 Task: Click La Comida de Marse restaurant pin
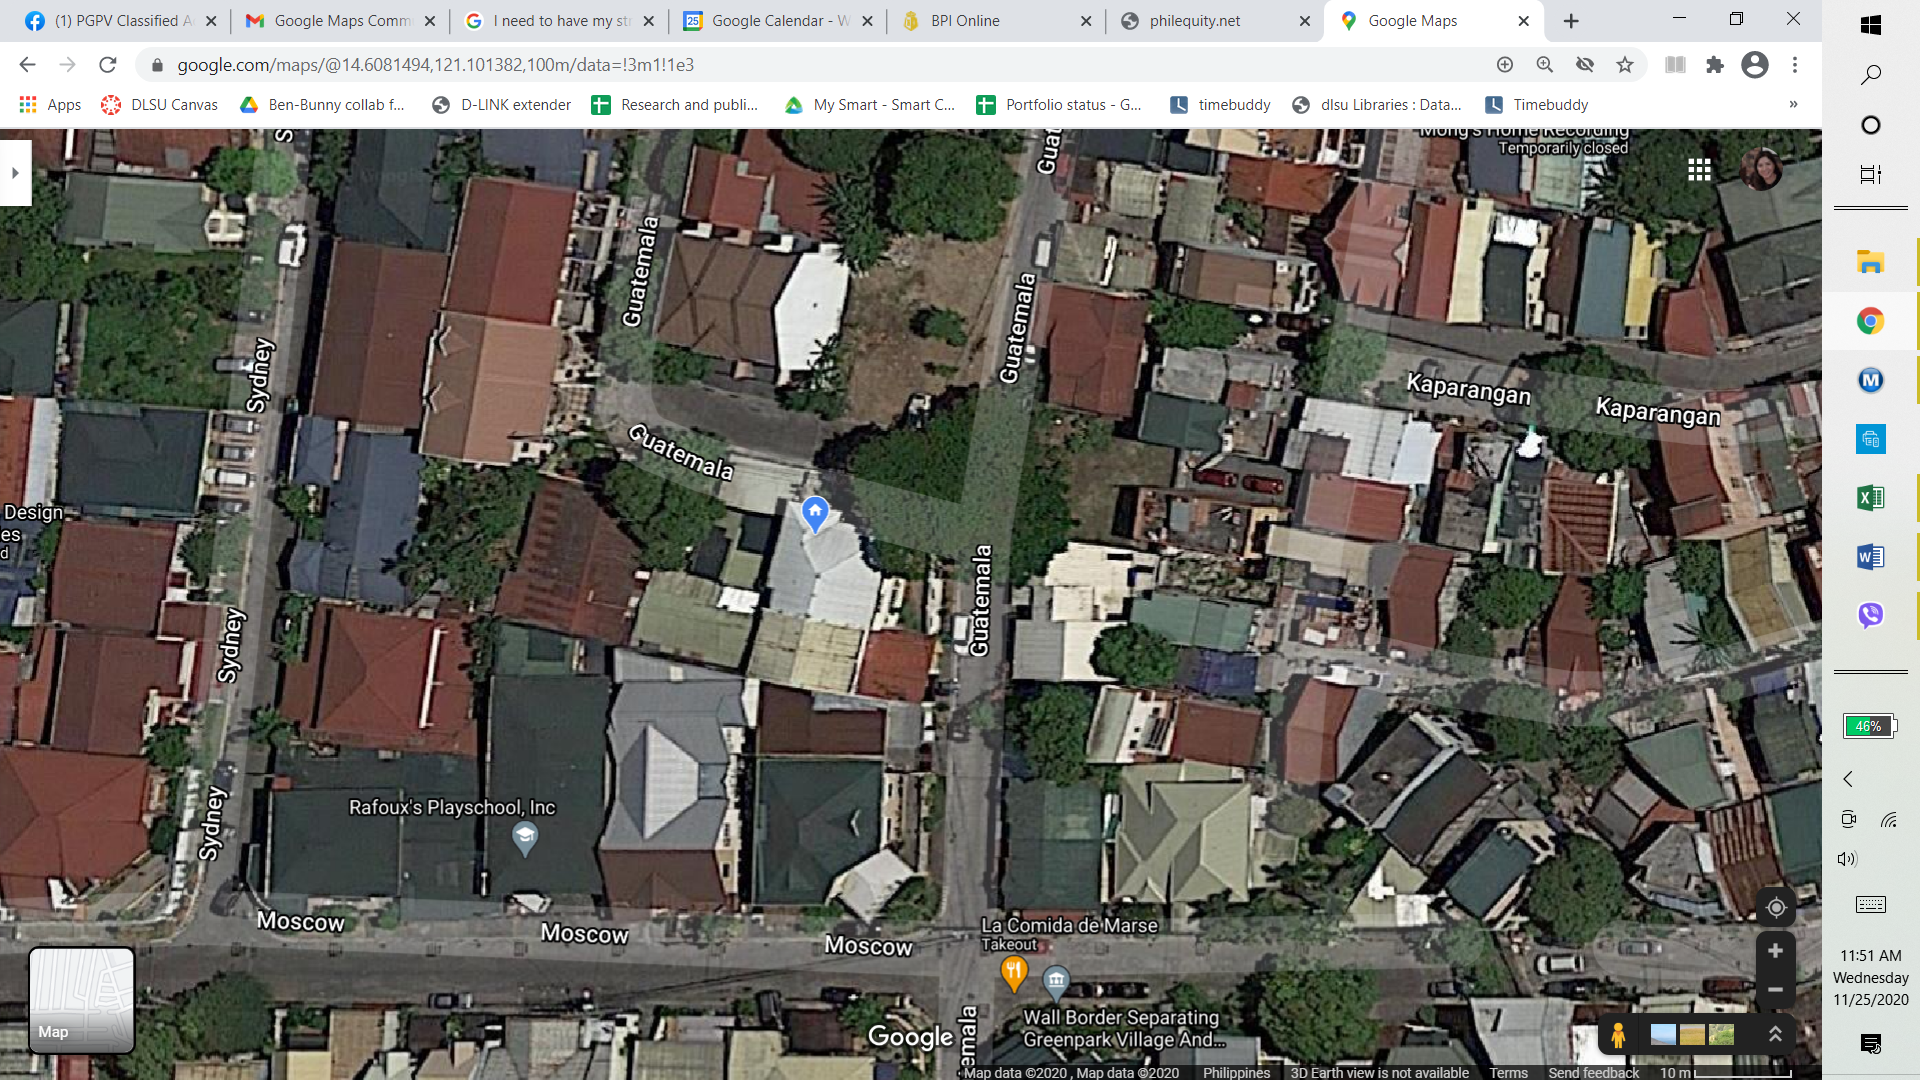[1013, 971]
